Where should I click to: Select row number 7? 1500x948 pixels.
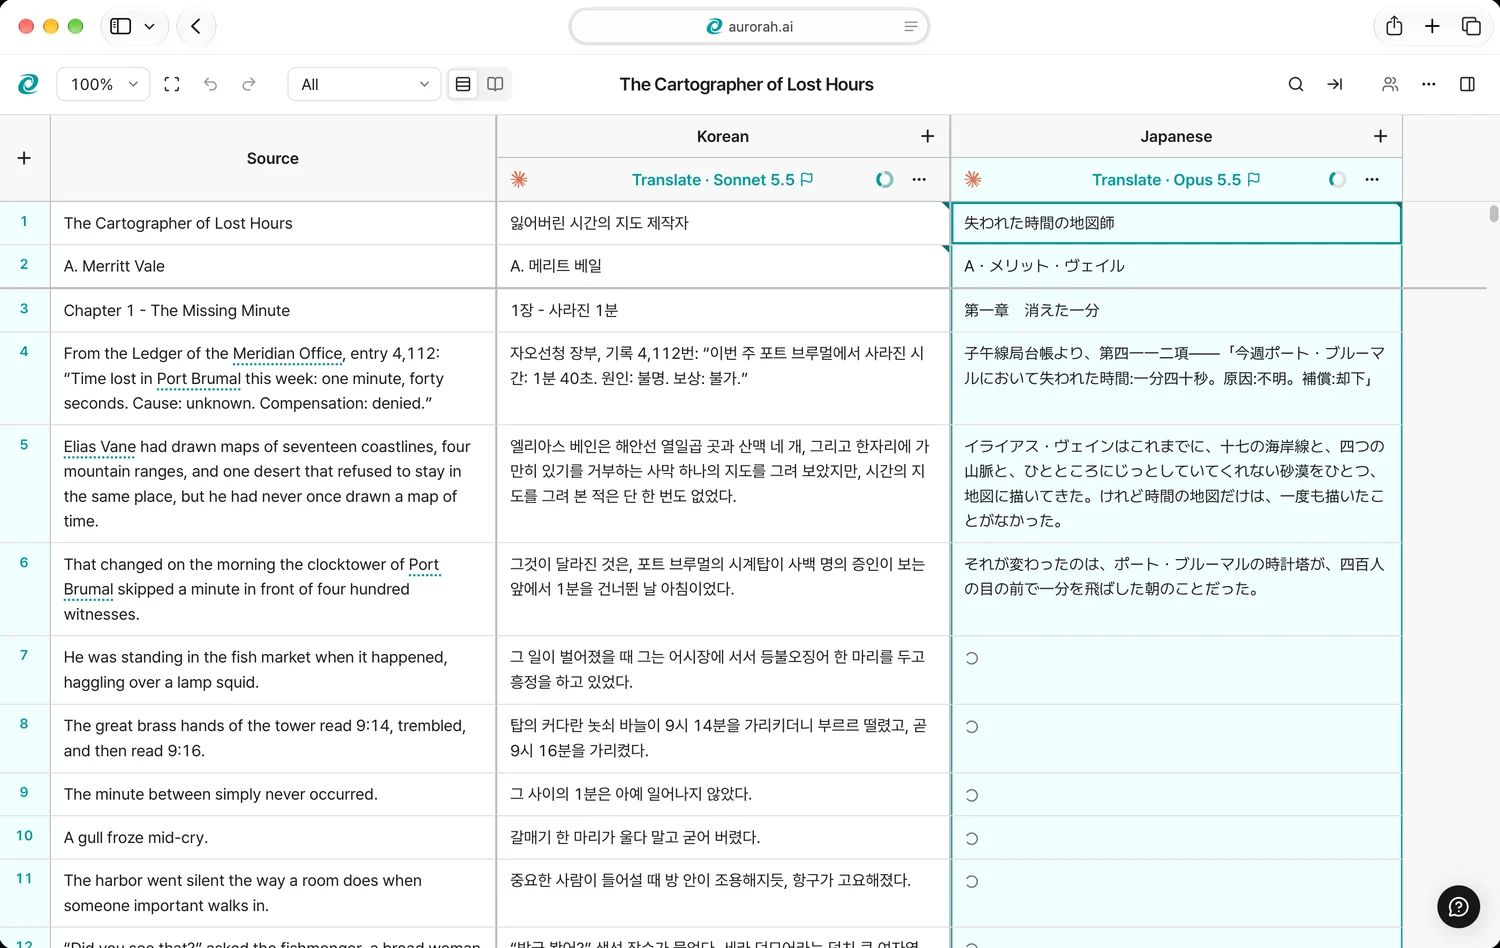(24, 656)
